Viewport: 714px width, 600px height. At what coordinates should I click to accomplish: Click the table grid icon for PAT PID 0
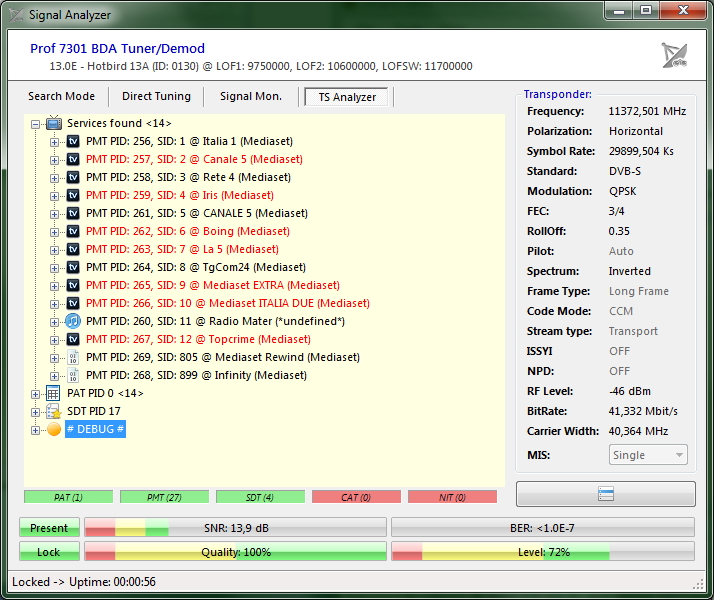point(53,393)
